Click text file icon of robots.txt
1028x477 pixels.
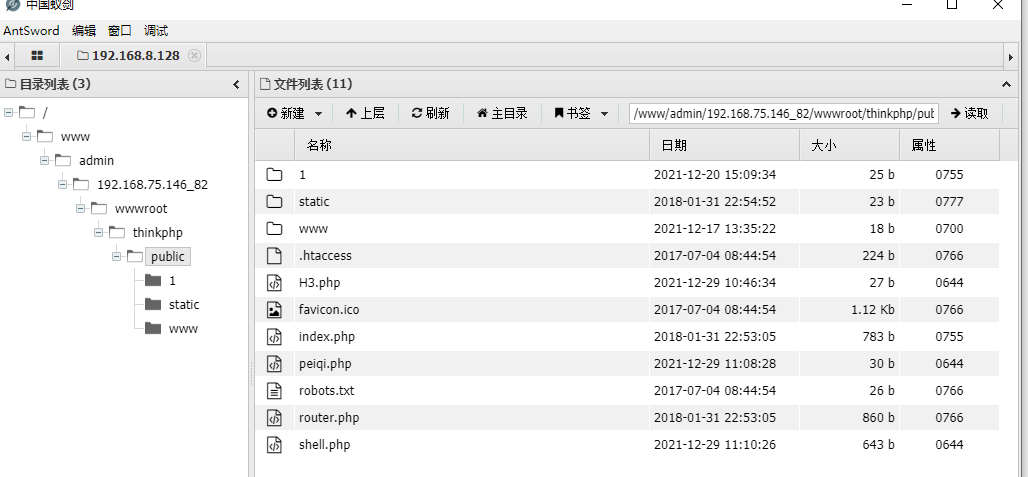275,391
